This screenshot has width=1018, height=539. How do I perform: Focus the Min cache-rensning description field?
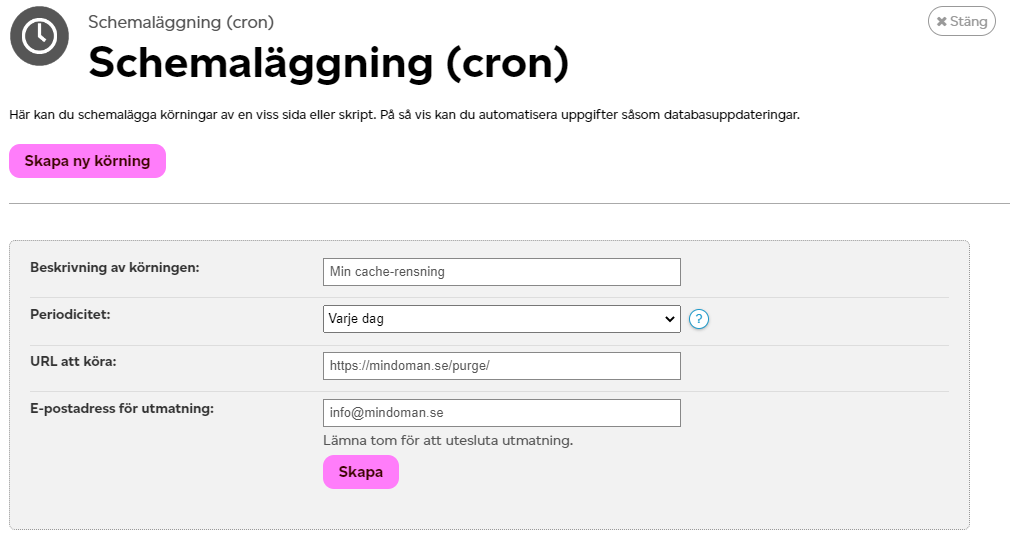point(502,272)
